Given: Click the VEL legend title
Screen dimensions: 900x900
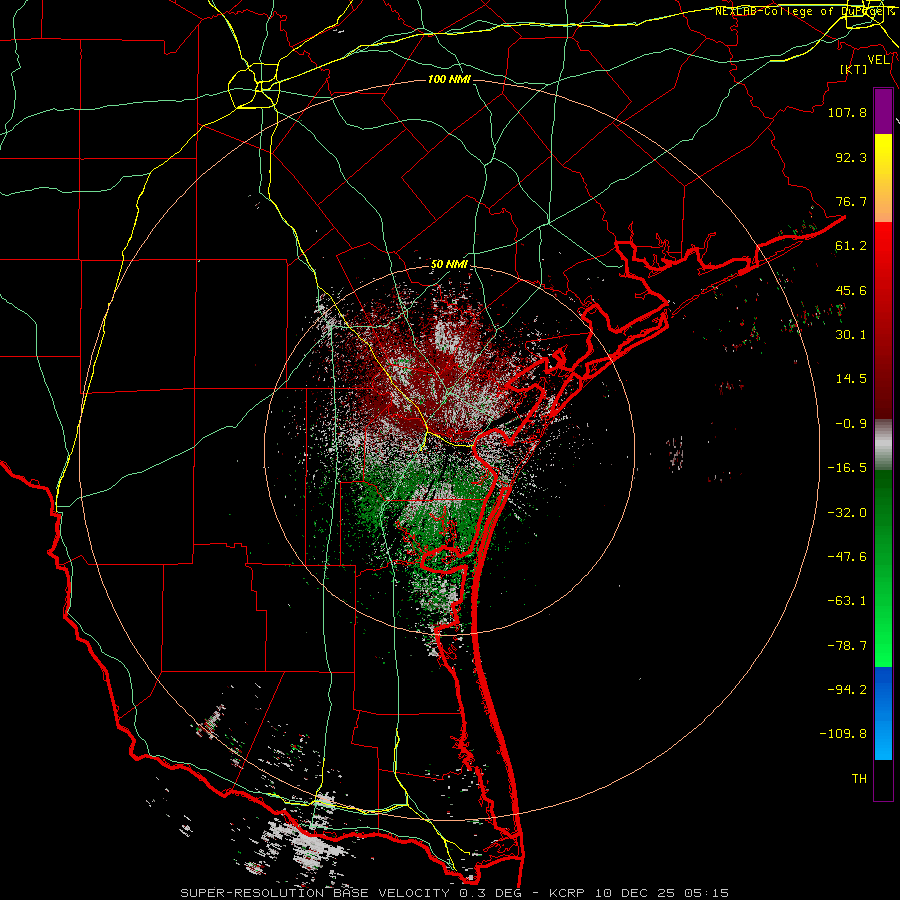Looking at the screenshot, I should (x=878, y=59).
